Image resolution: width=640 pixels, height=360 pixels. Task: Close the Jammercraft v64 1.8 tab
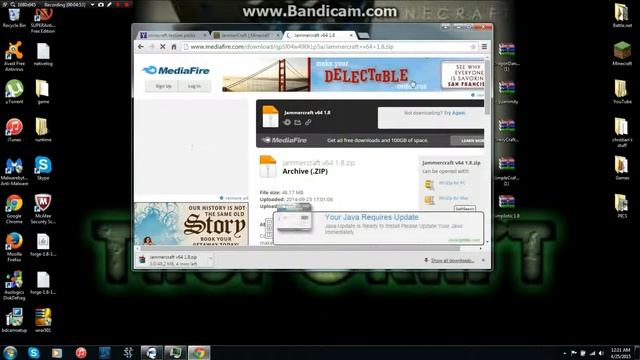351,36
